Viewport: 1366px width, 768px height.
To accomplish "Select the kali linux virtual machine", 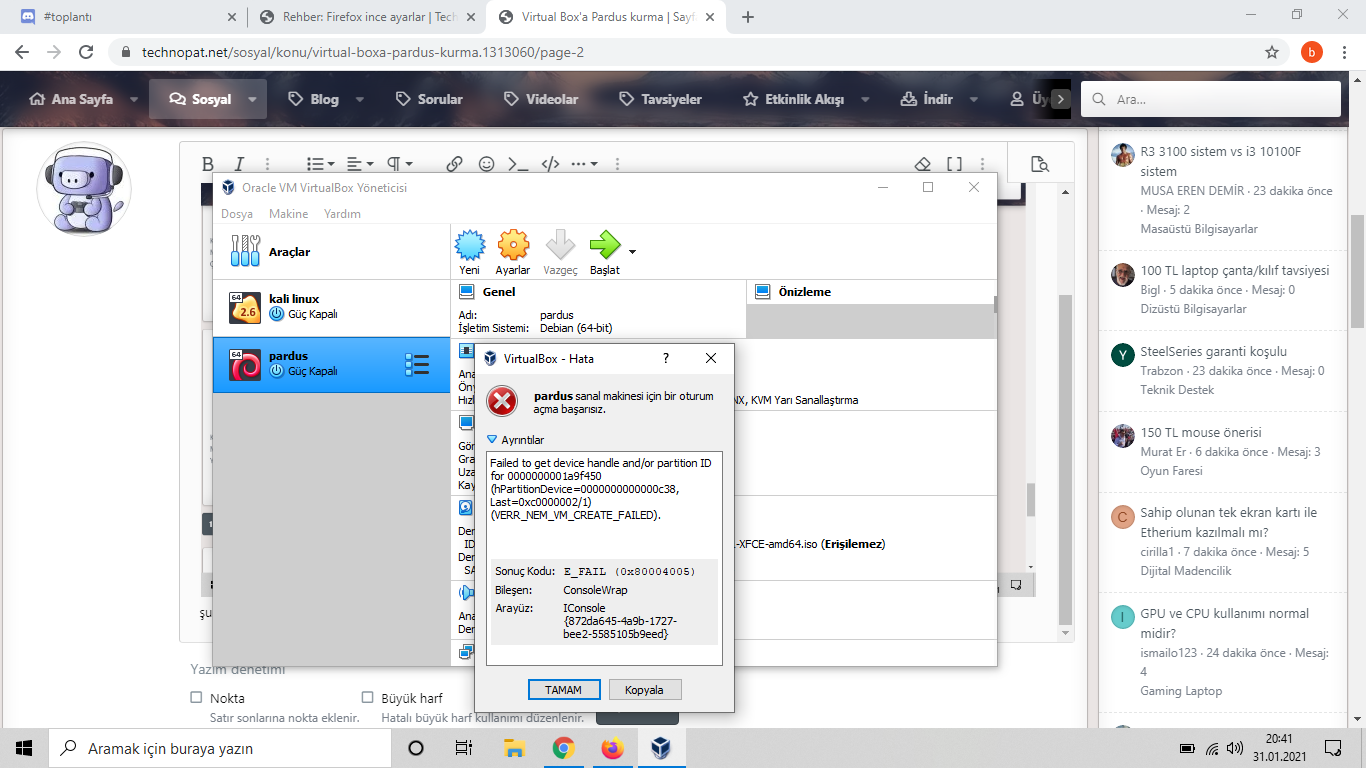I will click(332, 307).
